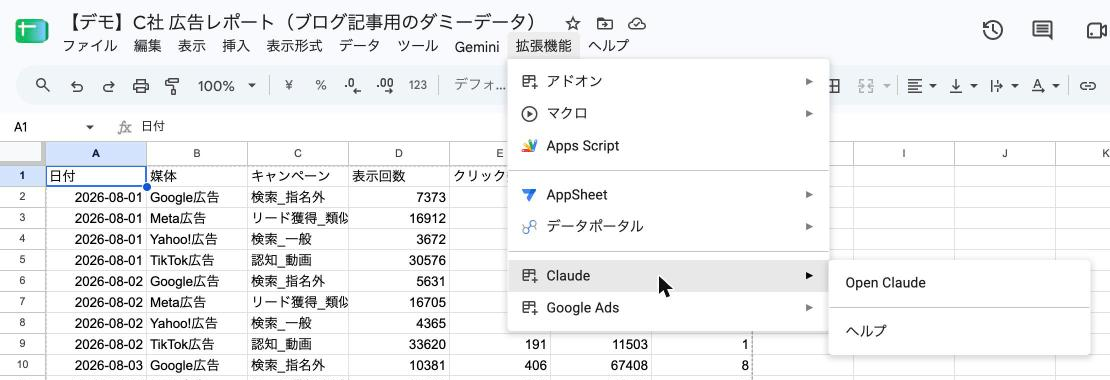Select TikTok広告 cell in row 5
Image resolution: width=1110 pixels, height=380 pixels.
[197, 260]
